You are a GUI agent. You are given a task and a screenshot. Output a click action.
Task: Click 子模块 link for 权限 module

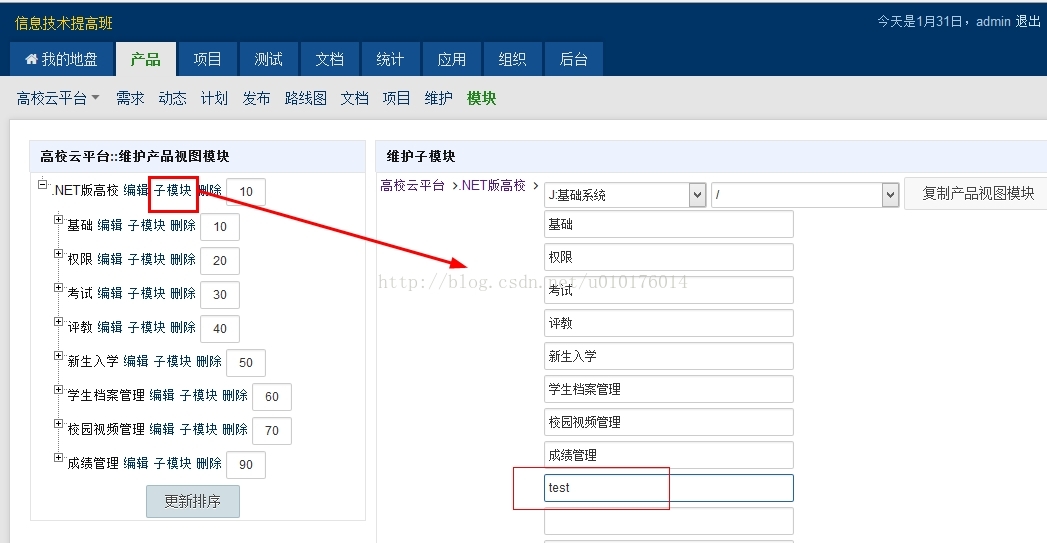[147, 260]
